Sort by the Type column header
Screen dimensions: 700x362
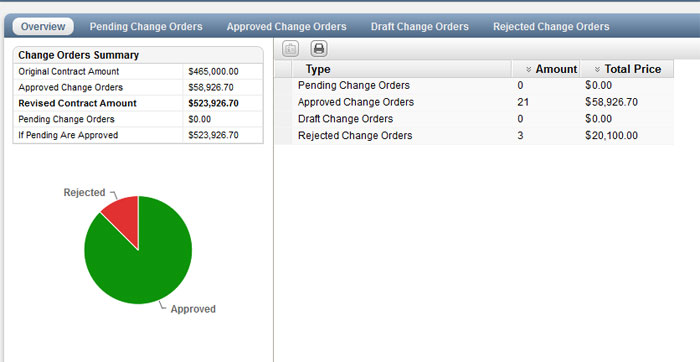[x=318, y=69]
